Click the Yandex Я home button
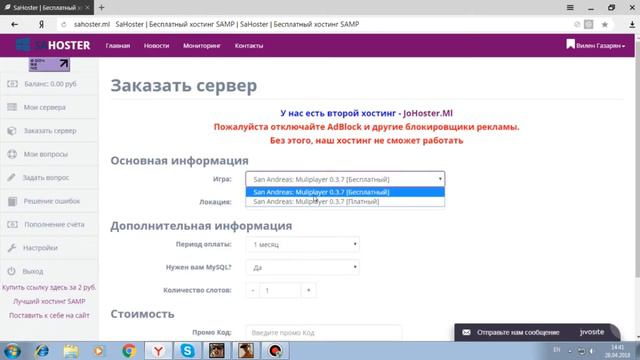The width and height of the screenshot is (640, 360). [41, 24]
